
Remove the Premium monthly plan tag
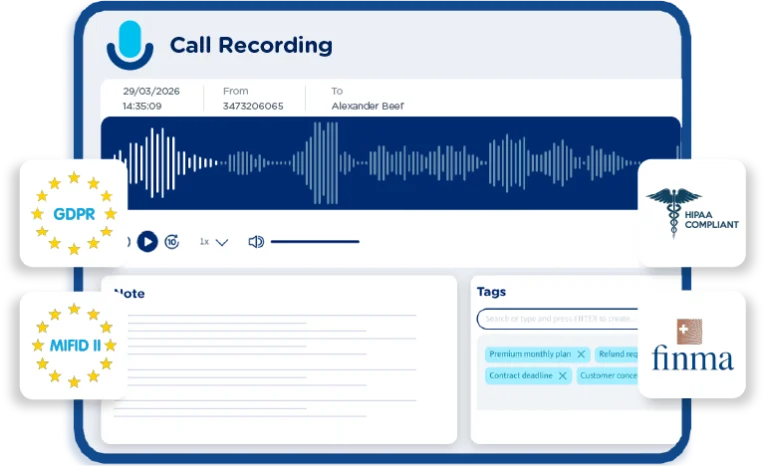[581, 354]
